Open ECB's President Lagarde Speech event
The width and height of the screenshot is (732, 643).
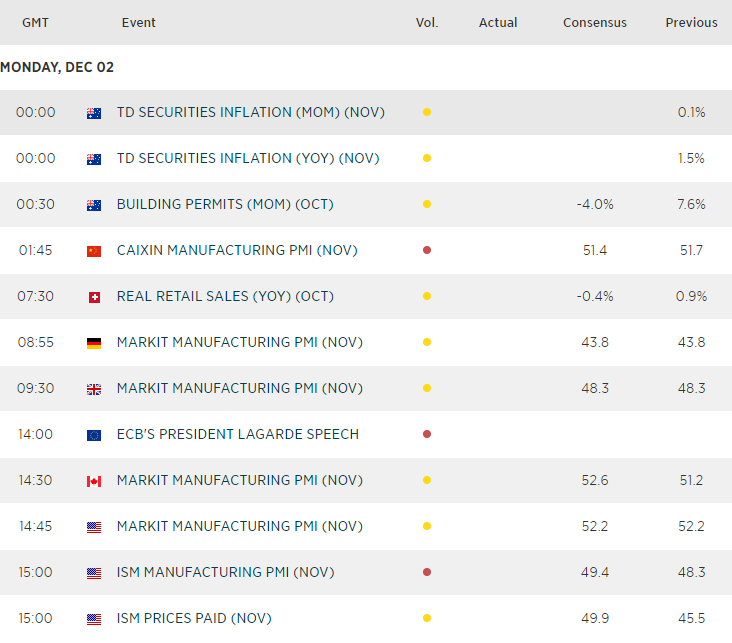click(237, 435)
